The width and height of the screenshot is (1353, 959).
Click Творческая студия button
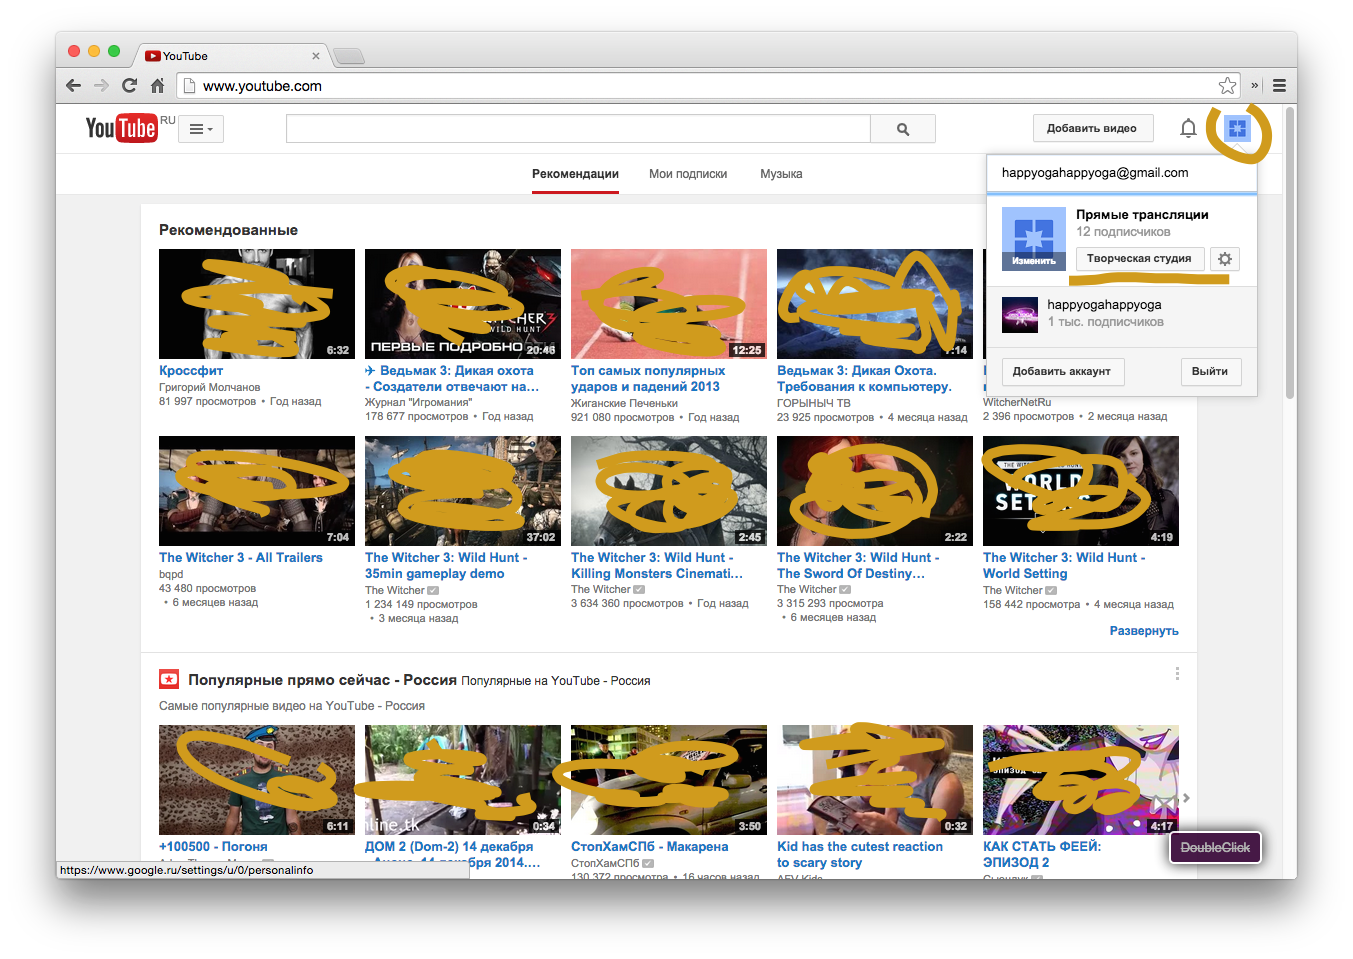[x=1139, y=259]
